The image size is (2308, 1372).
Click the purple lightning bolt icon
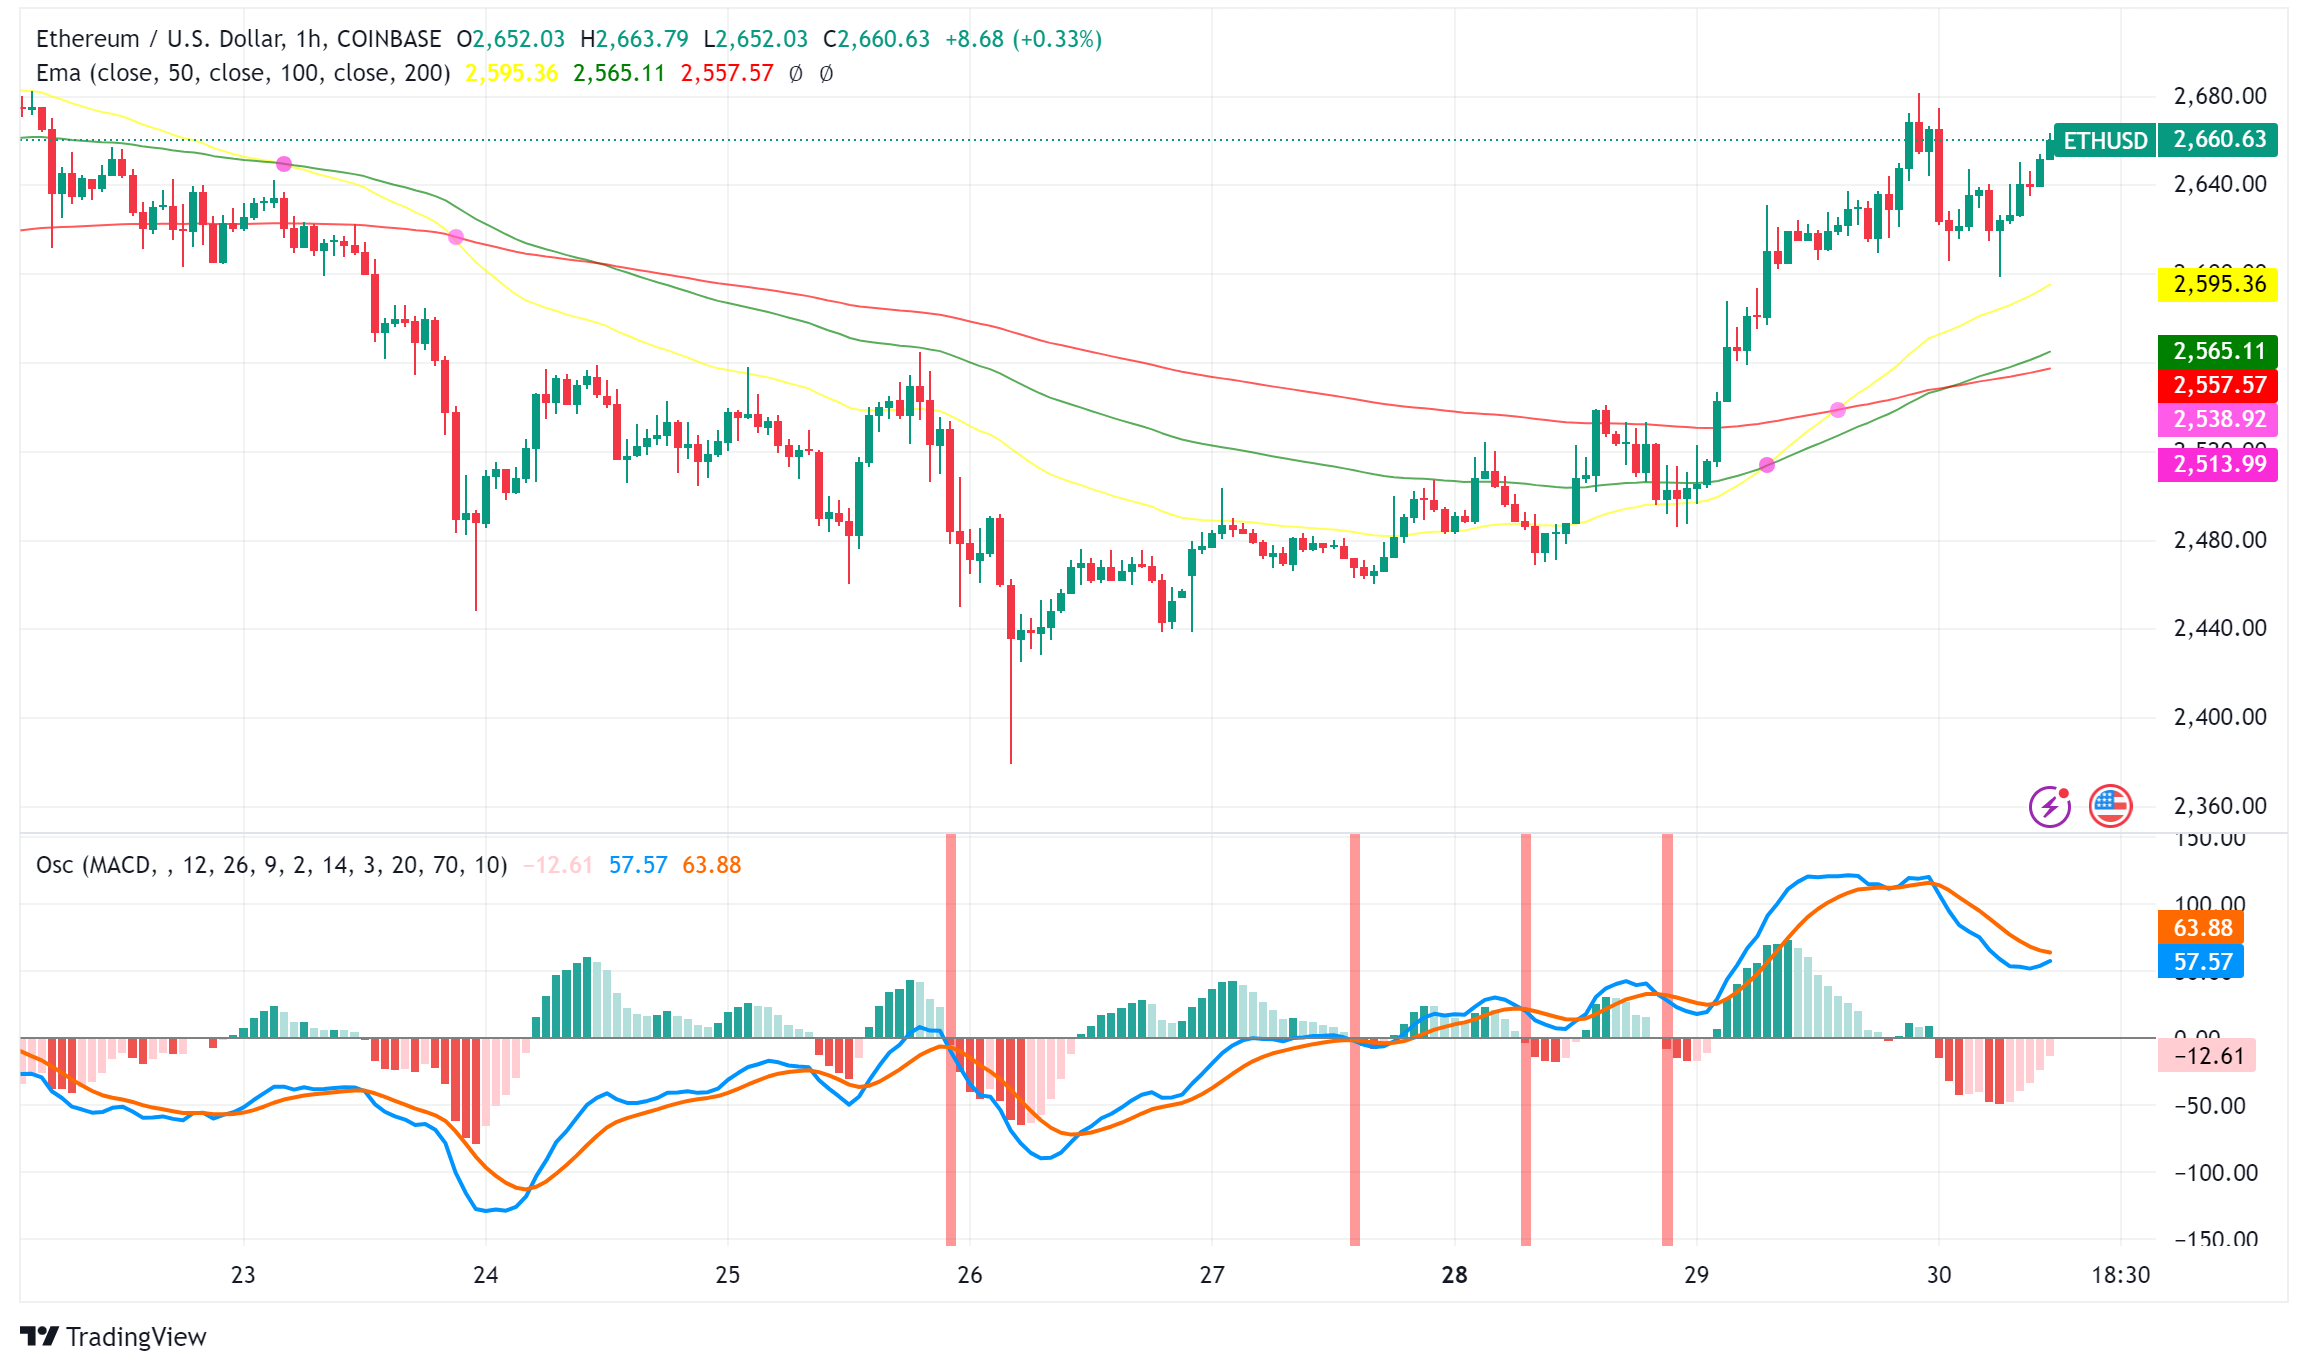tap(2050, 806)
